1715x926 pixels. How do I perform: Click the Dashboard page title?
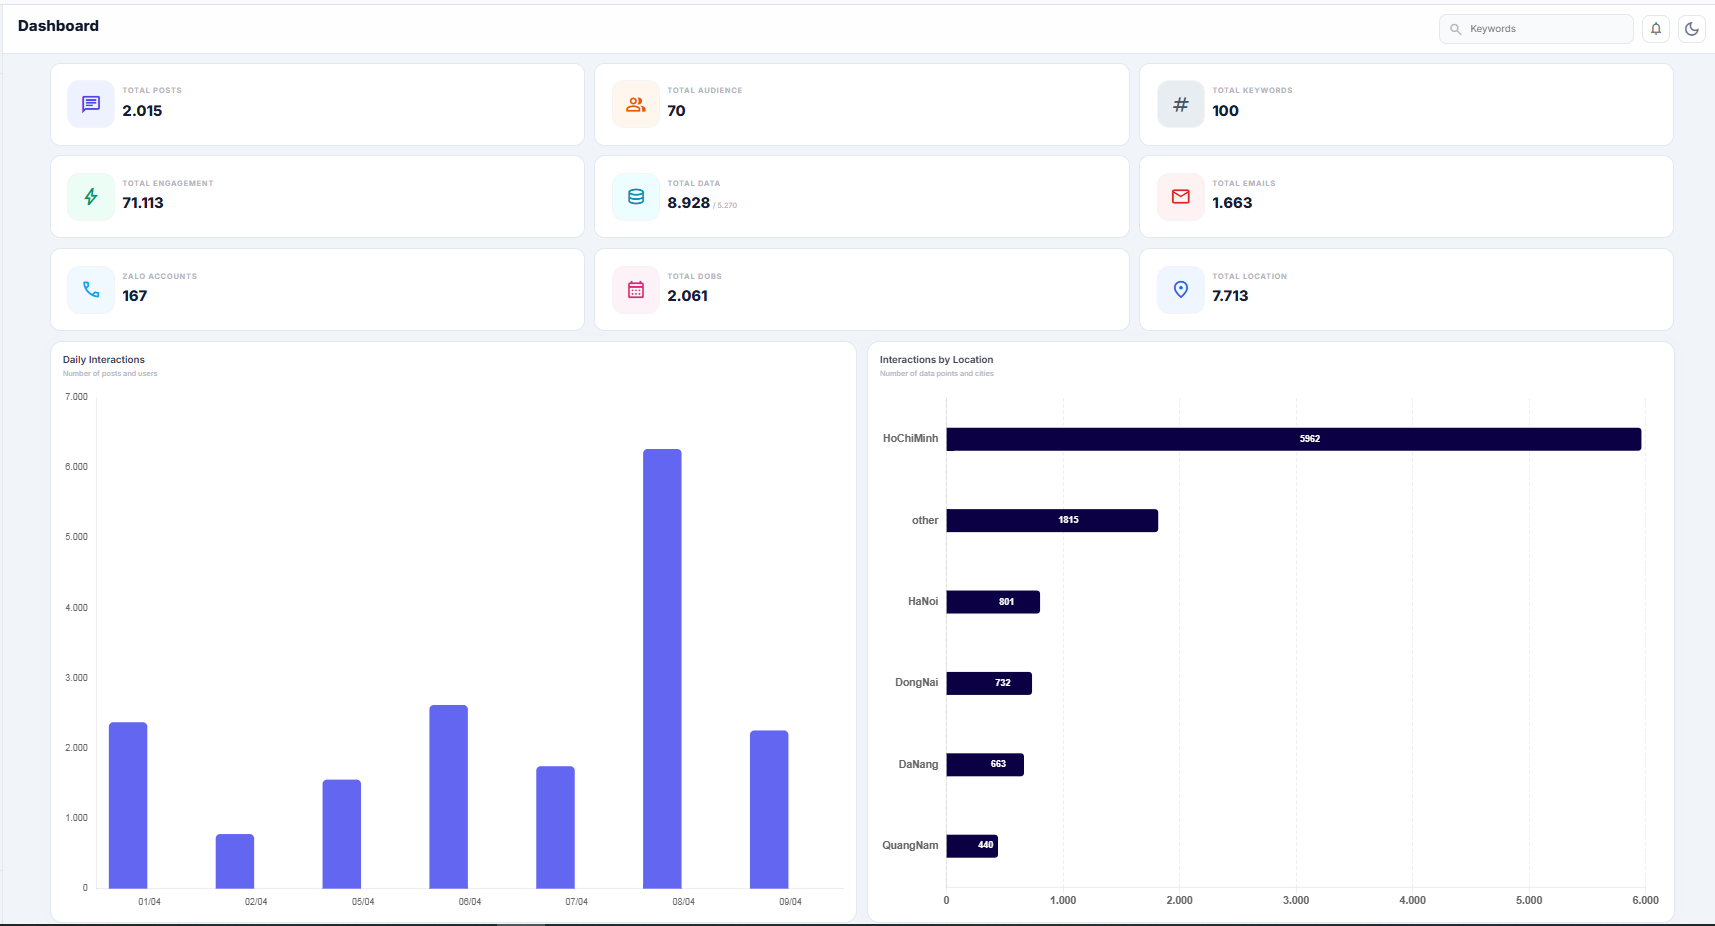click(58, 26)
